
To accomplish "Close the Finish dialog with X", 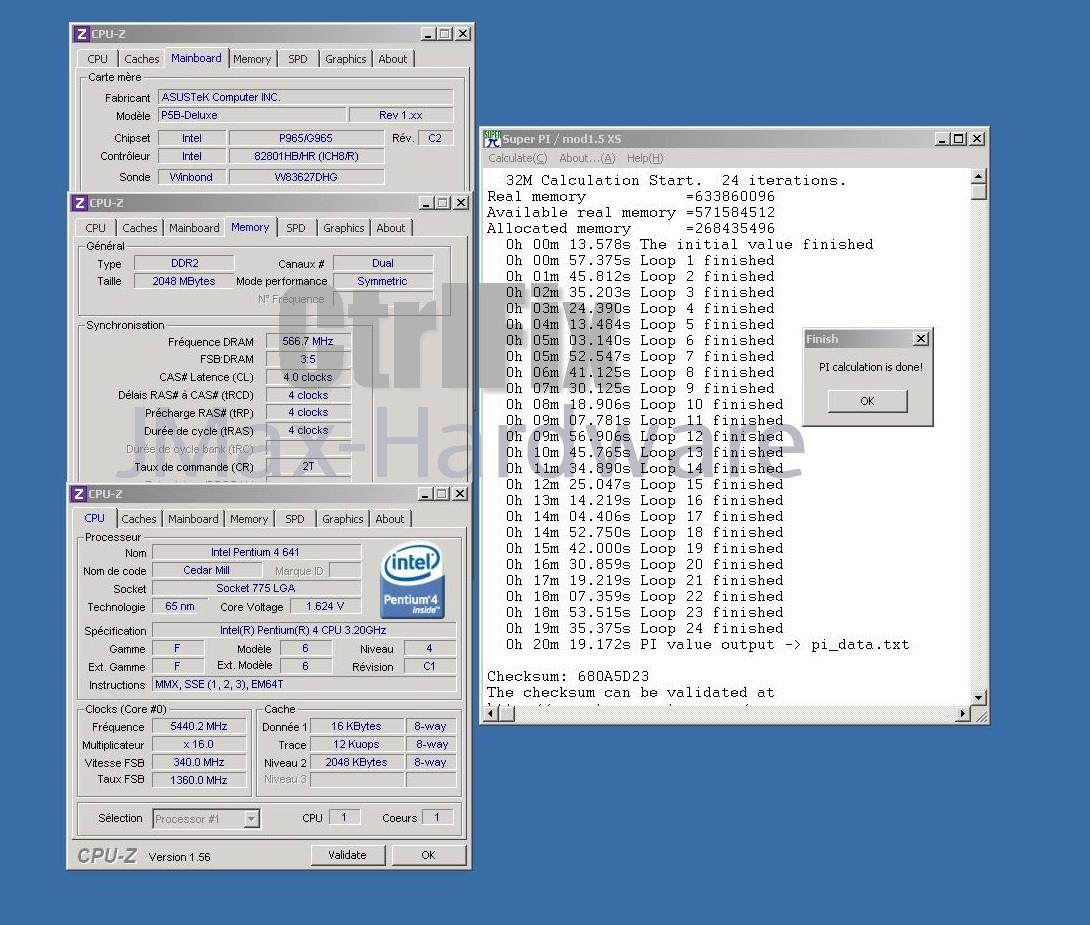I will (x=920, y=338).
